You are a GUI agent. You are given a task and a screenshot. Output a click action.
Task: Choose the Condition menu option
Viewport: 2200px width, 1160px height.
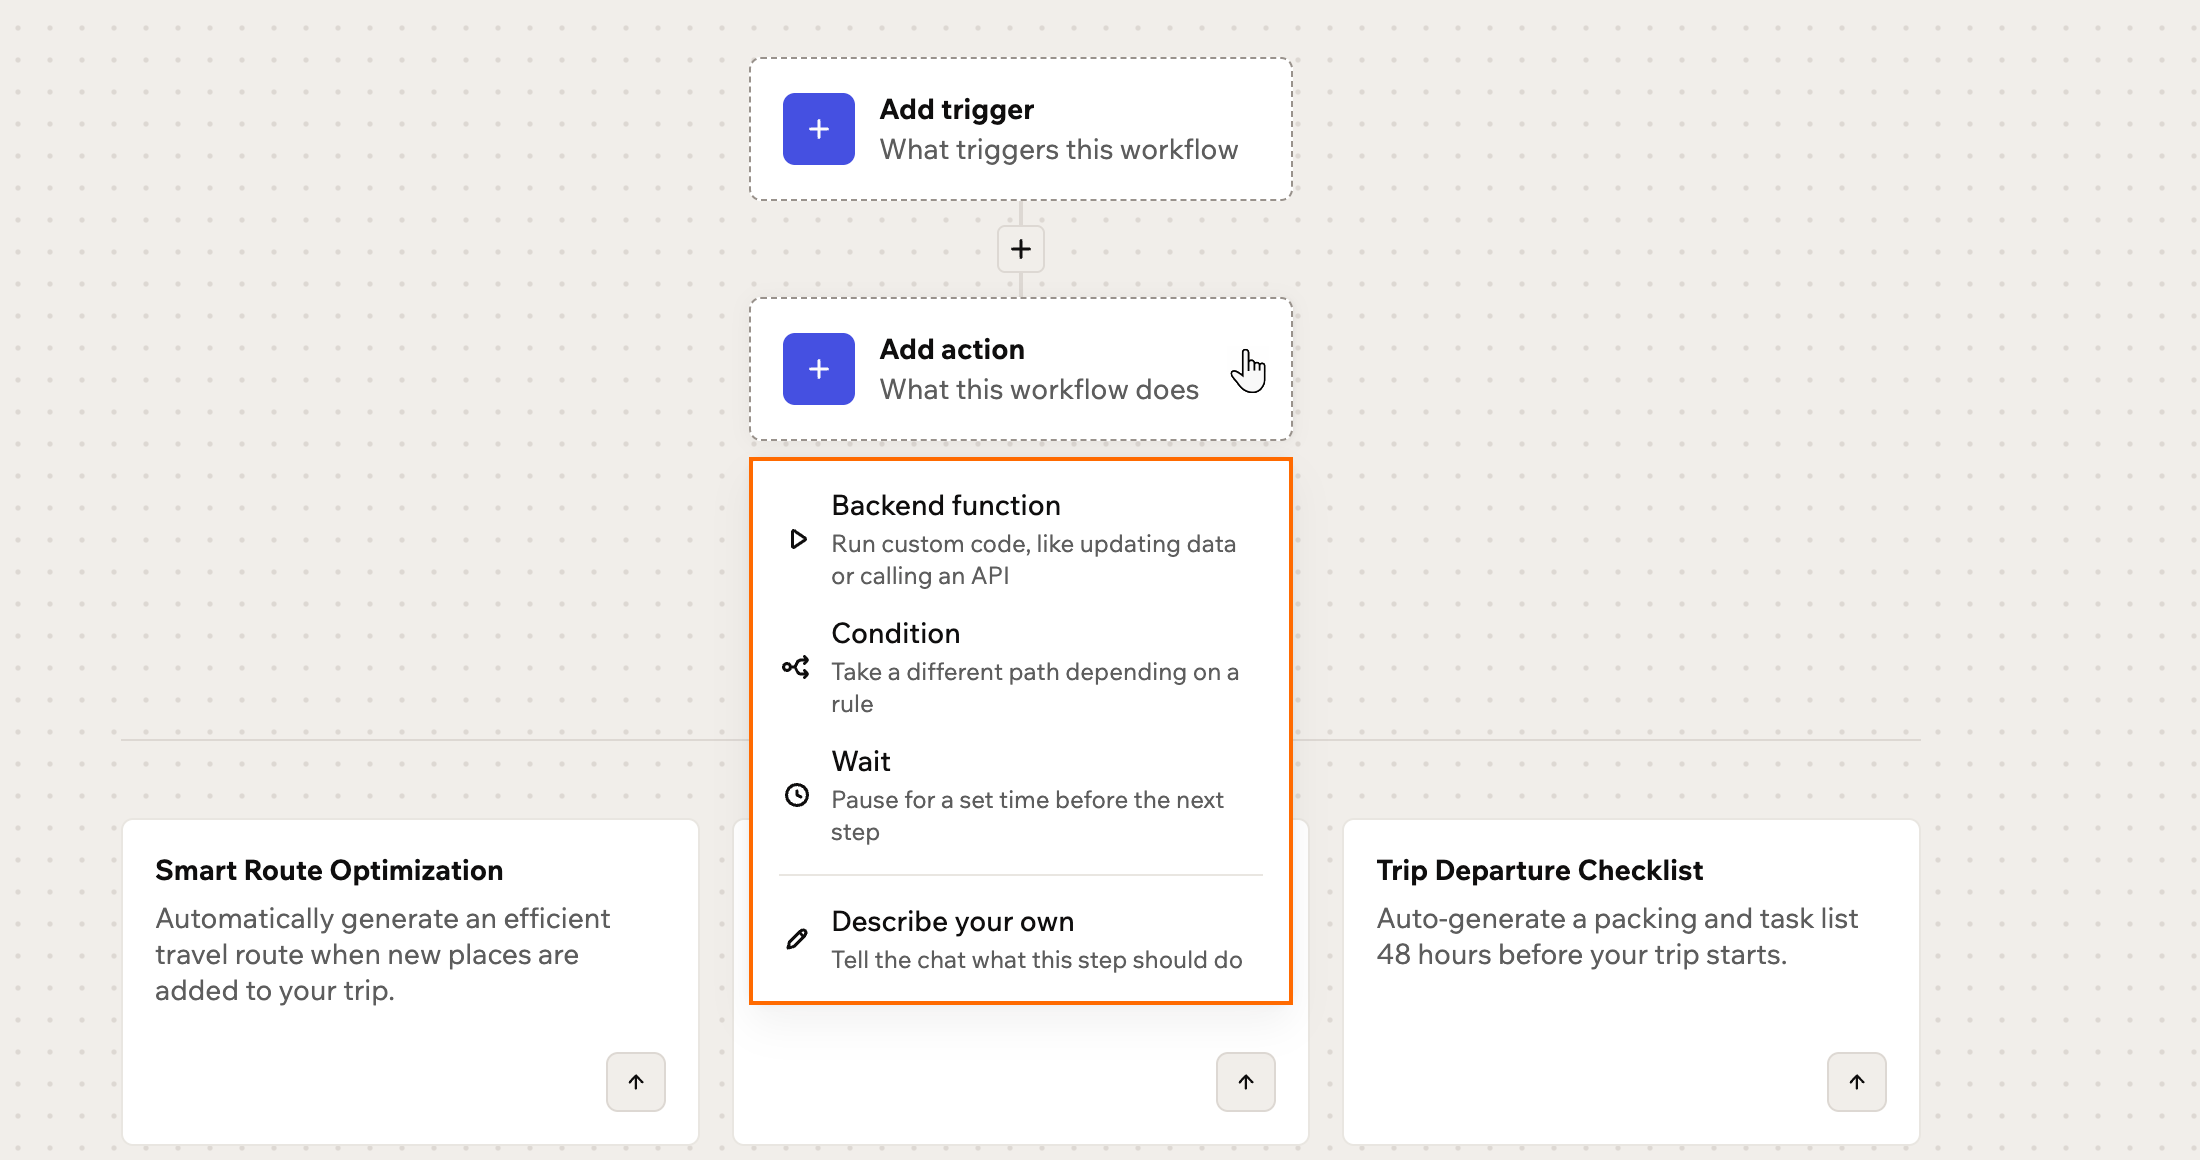click(1020, 668)
